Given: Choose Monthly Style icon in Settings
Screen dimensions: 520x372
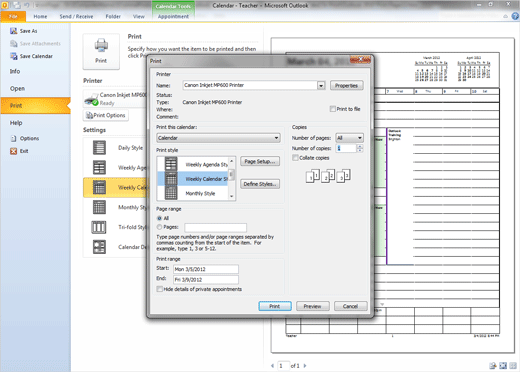Looking at the screenshot, I should [99, 207].
